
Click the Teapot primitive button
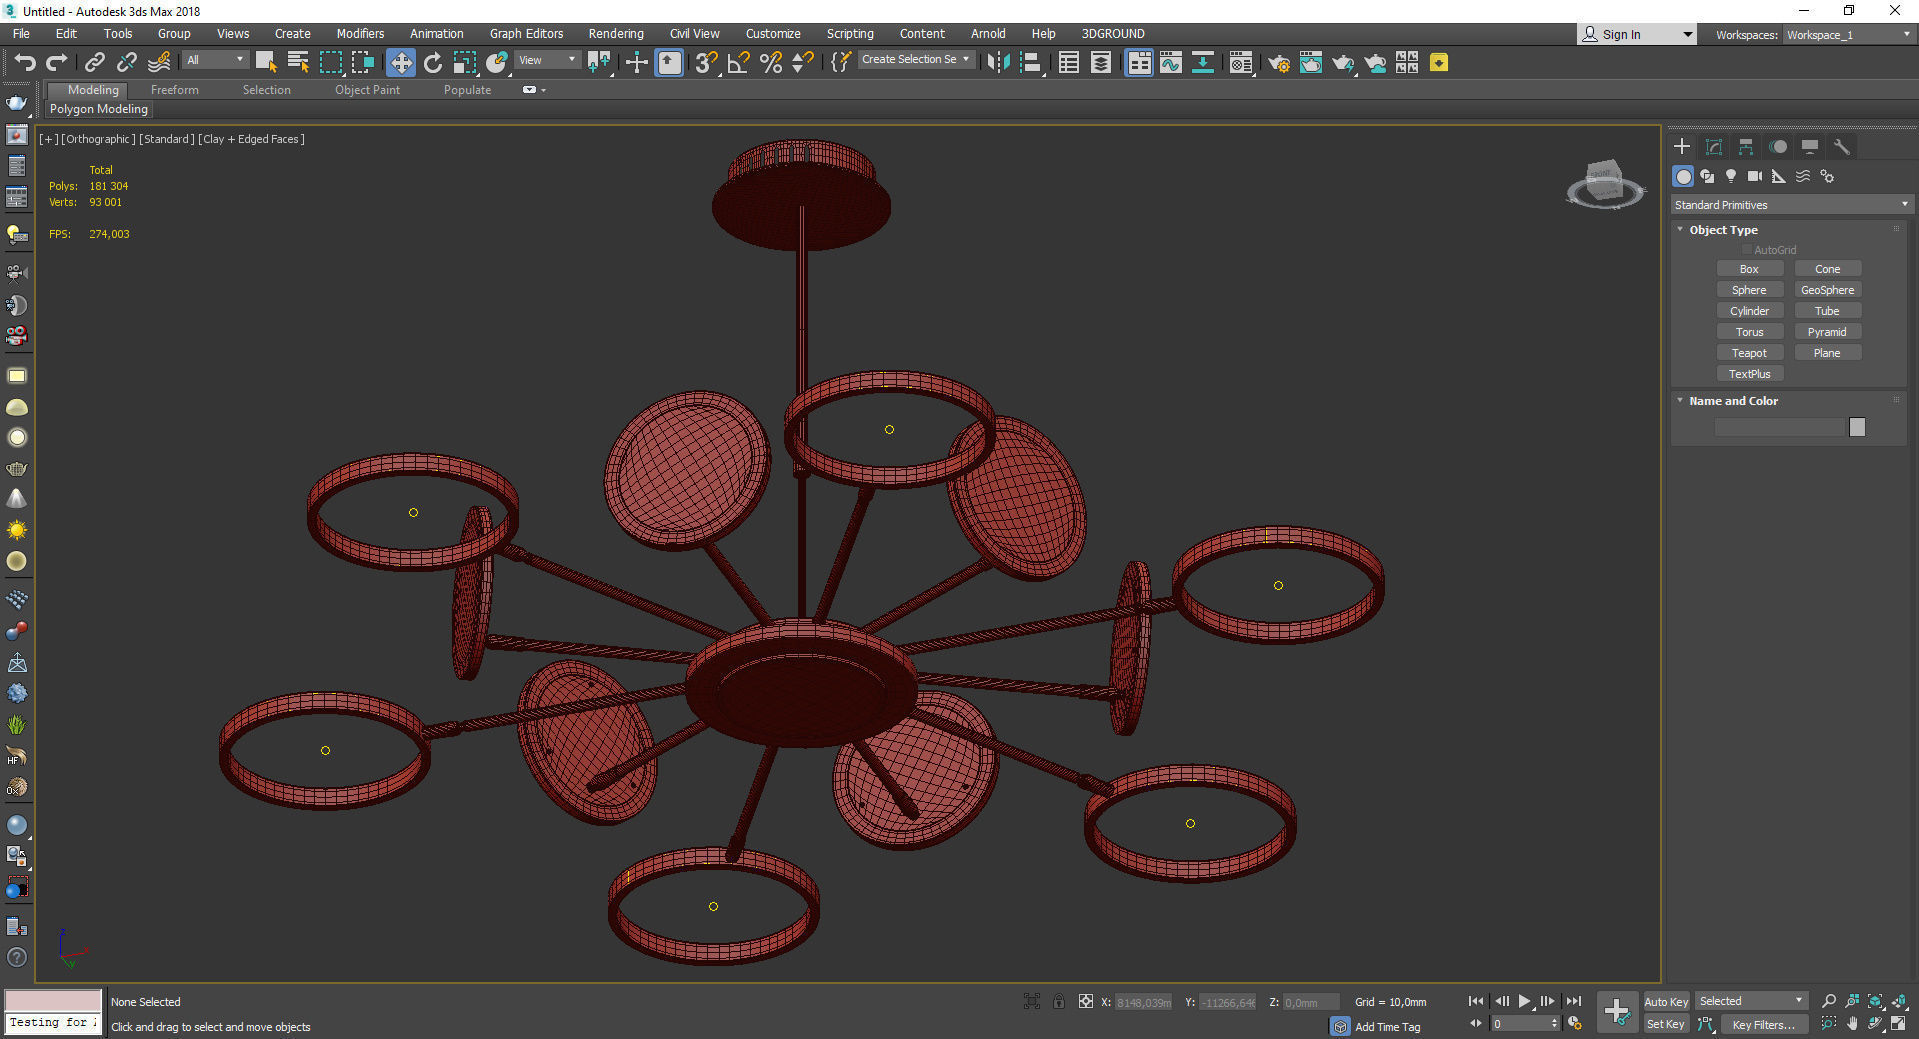pos(1749,353)
